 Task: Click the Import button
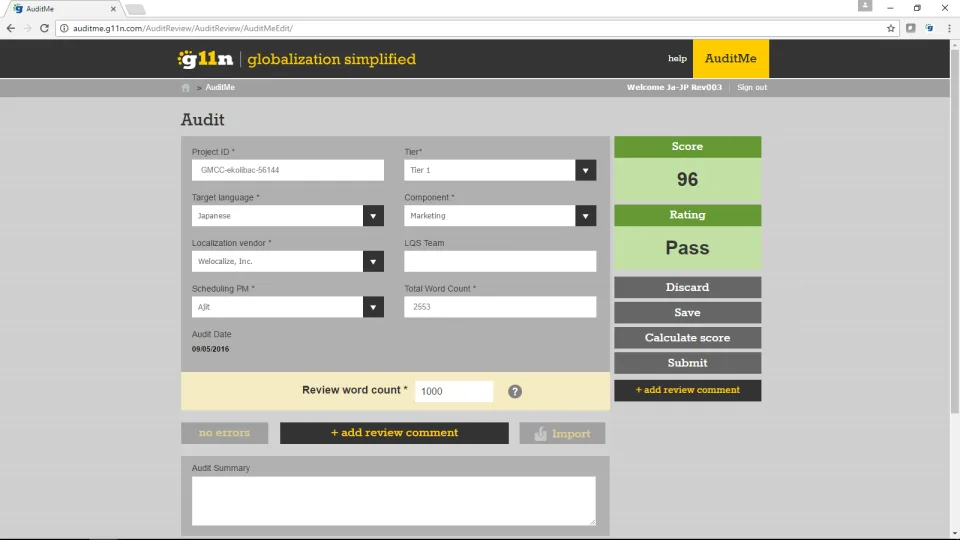point(562,433)
